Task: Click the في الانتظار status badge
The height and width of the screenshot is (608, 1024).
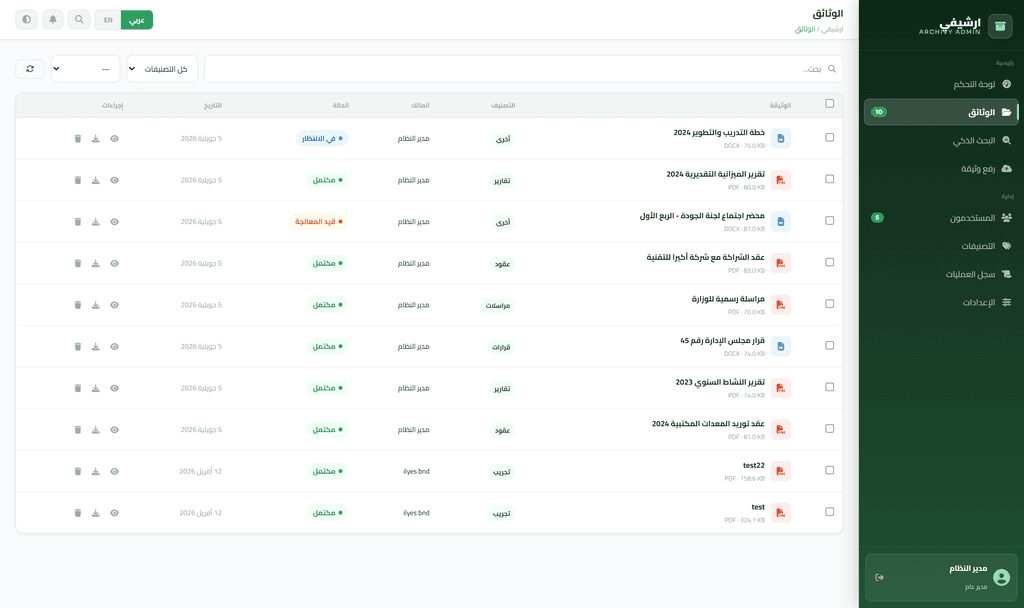Action: 322,138
